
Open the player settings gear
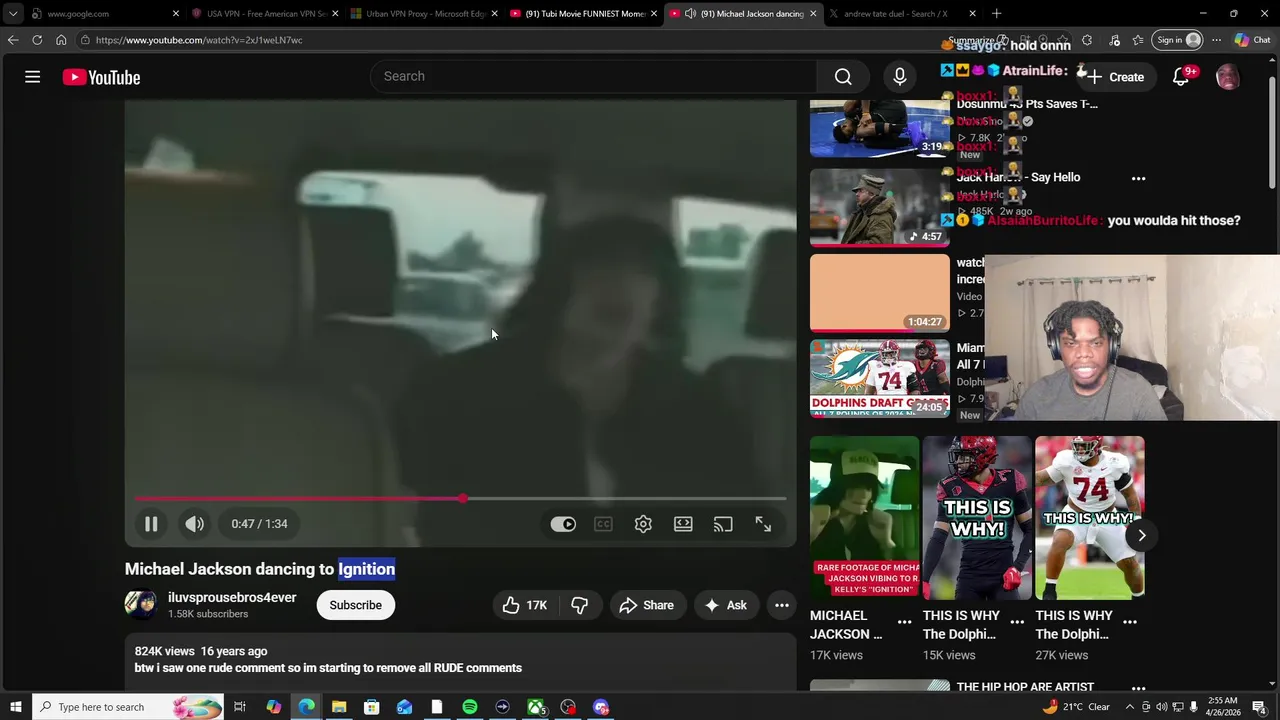(x=643, y=524)
